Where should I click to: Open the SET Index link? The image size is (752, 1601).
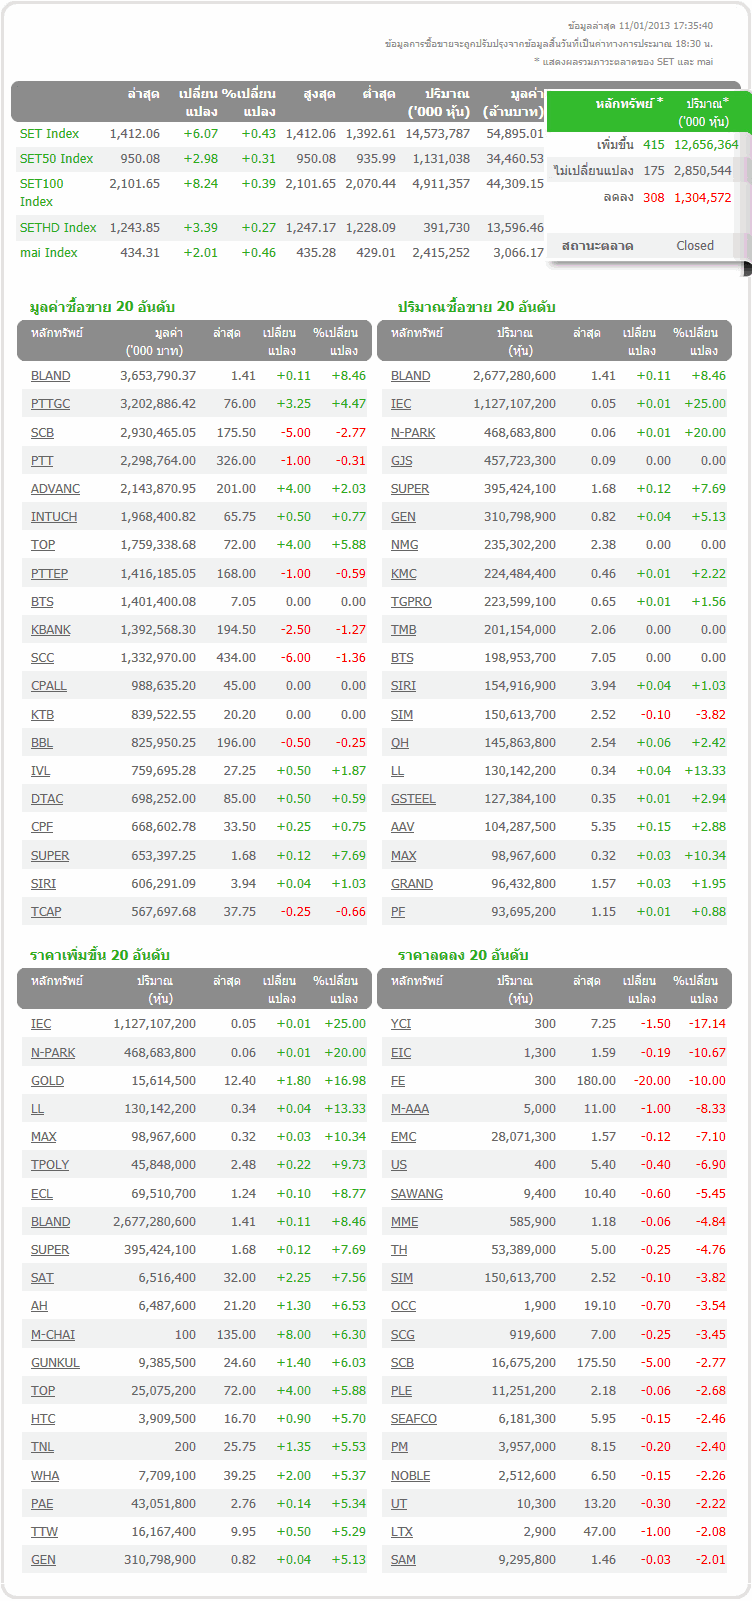click(49, 134)
